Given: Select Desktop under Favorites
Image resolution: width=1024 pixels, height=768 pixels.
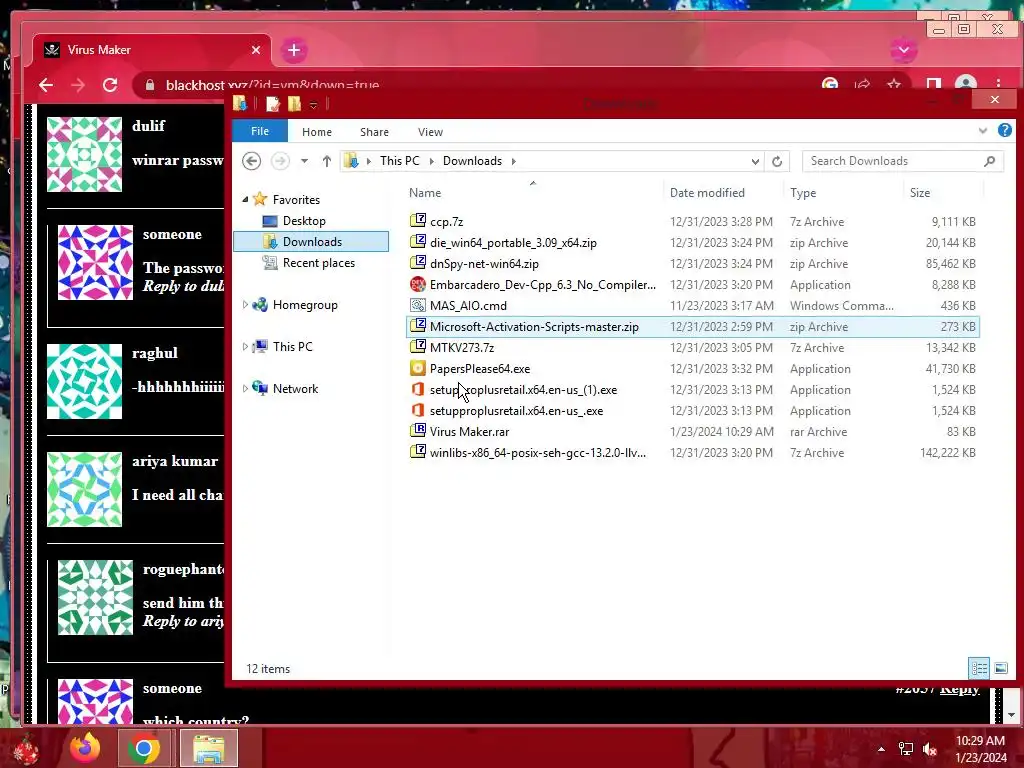Looking at the screenshot, I should click(304, 221).
